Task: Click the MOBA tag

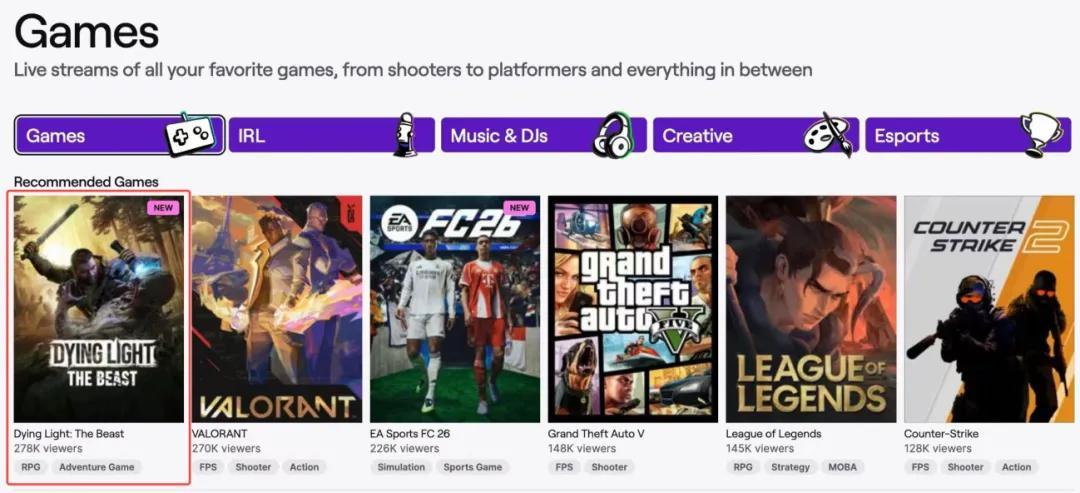Action: [840, 467]
